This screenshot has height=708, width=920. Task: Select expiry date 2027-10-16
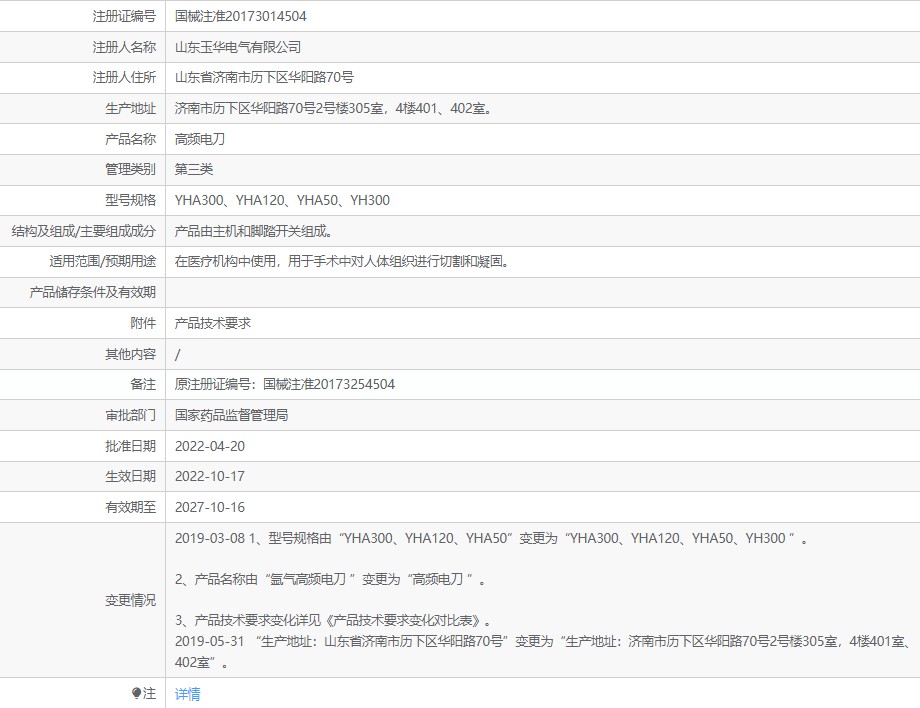(209, 507)
